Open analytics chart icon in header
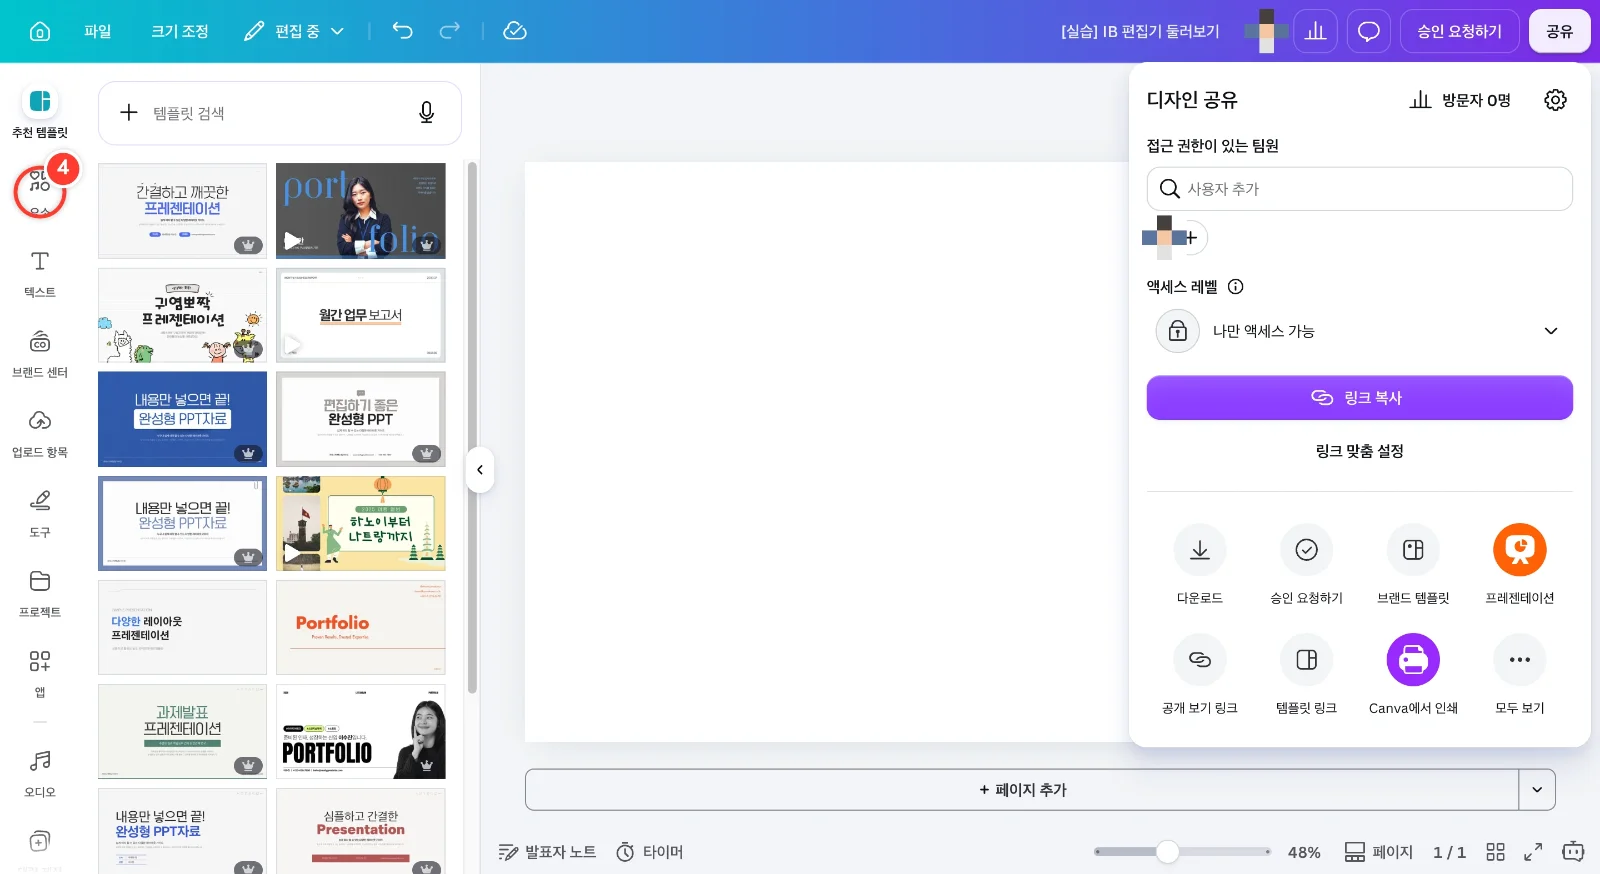The height and width of the screenshot is (874, 1600). (x=1316, y=31)
